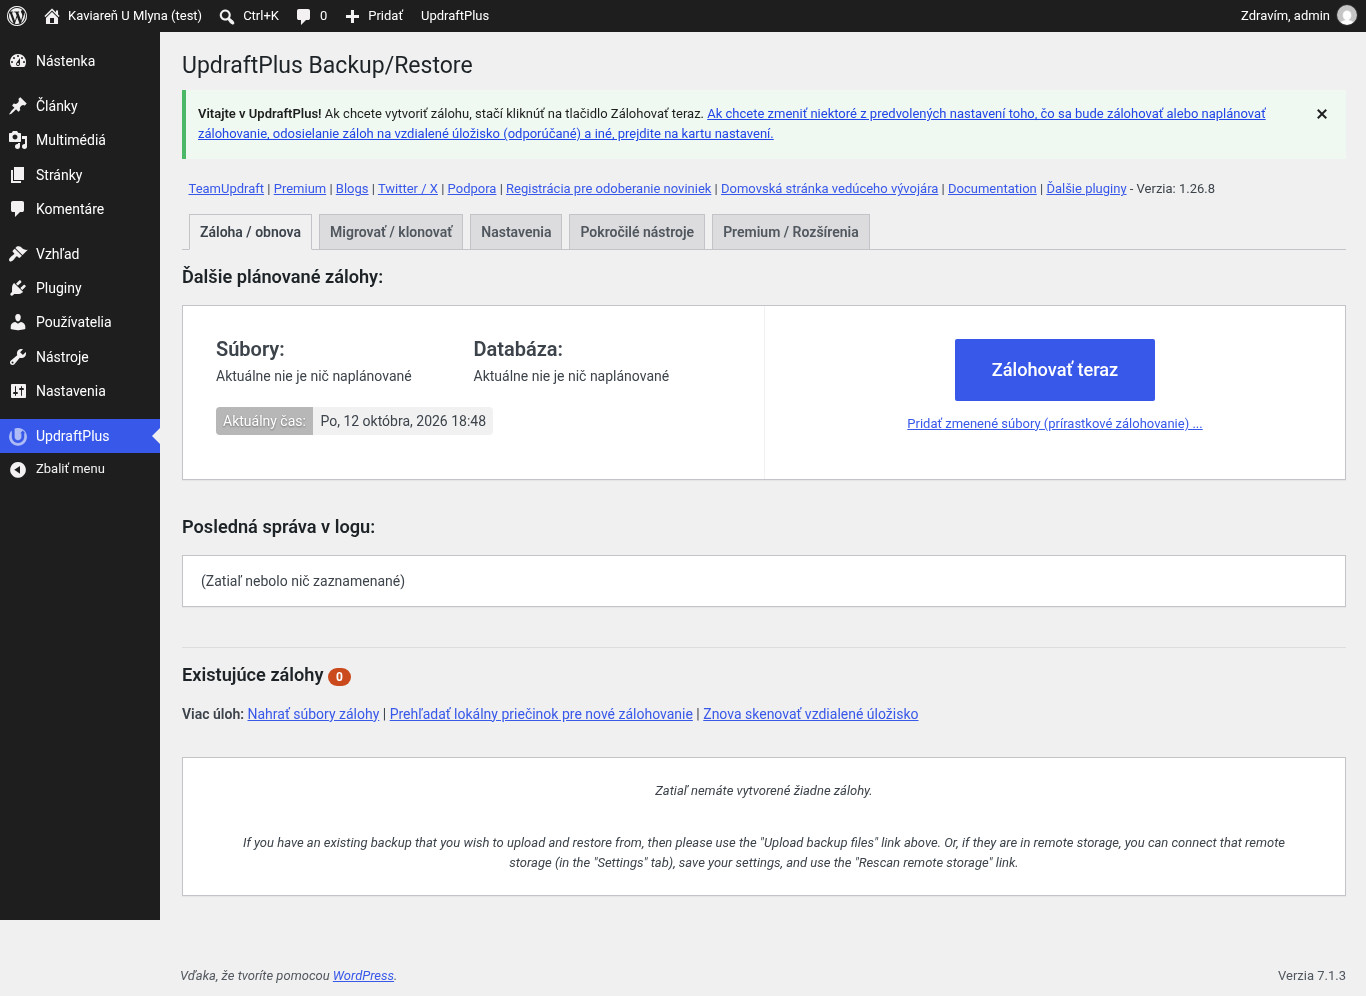This screenshot has width=1366, height=996.
Task: Collapse the menu with Zbaliť menu arrow
Action: [x=18, y=469]
